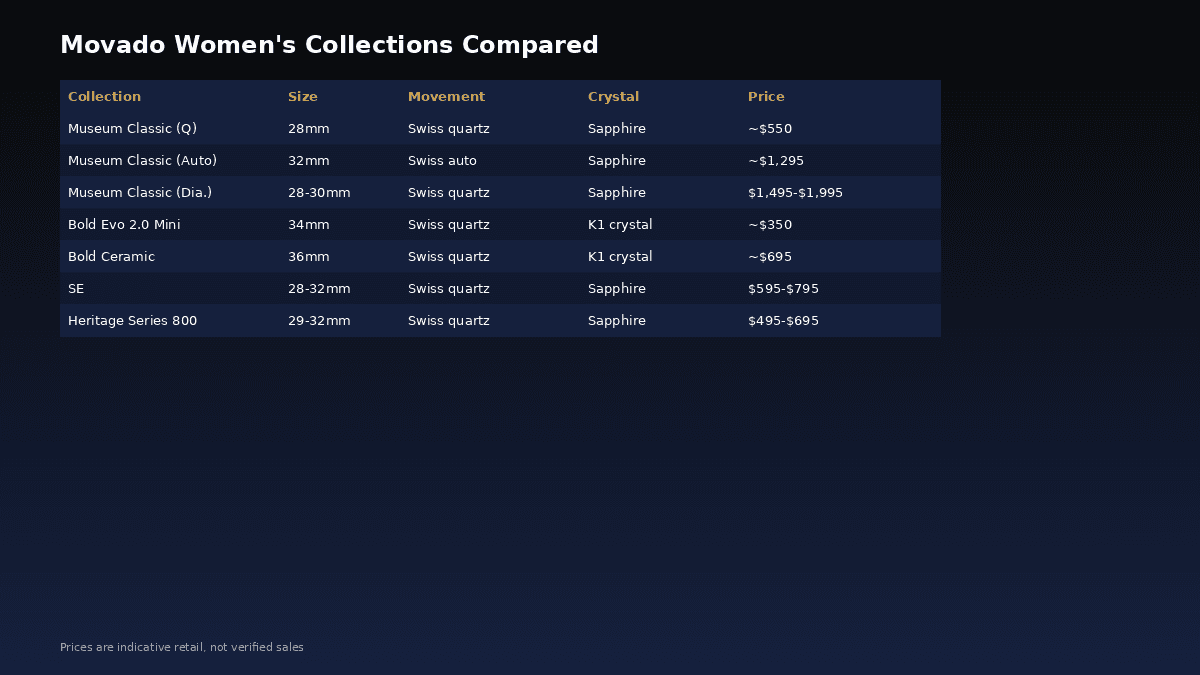Click the '28-32mm' size value

pyautogui.click(x=319, y=289)
